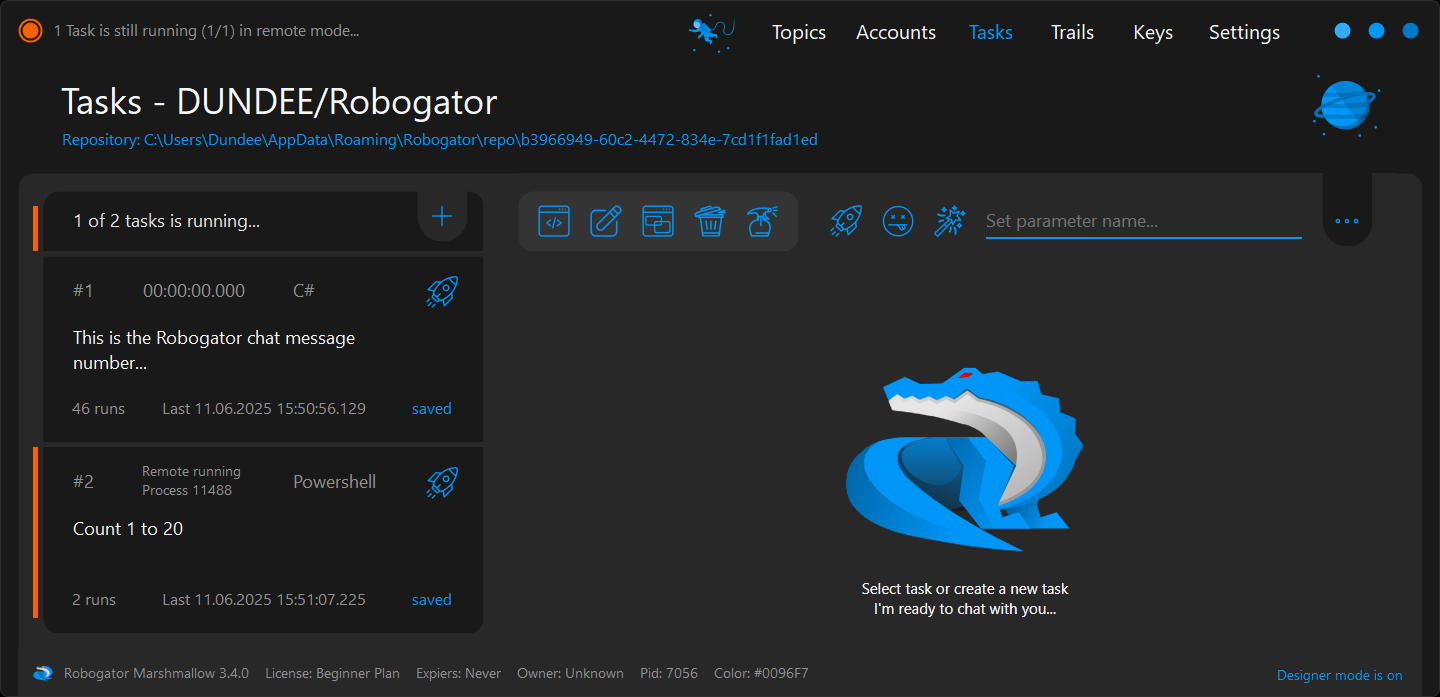Switch to the Trails section
1440x697 pixels.
[1072, 32]
